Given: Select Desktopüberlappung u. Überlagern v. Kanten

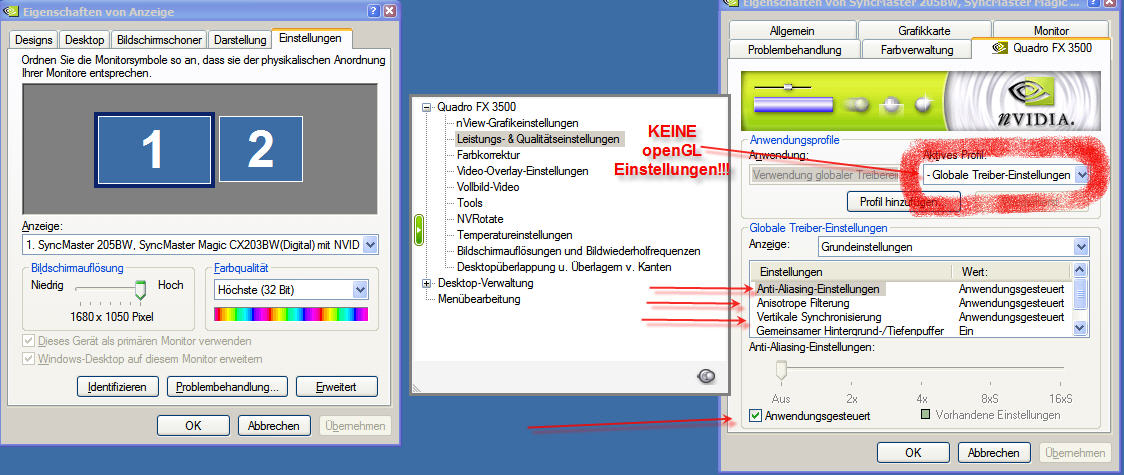Looking at the screenshot, I should (x=564, y=267).
